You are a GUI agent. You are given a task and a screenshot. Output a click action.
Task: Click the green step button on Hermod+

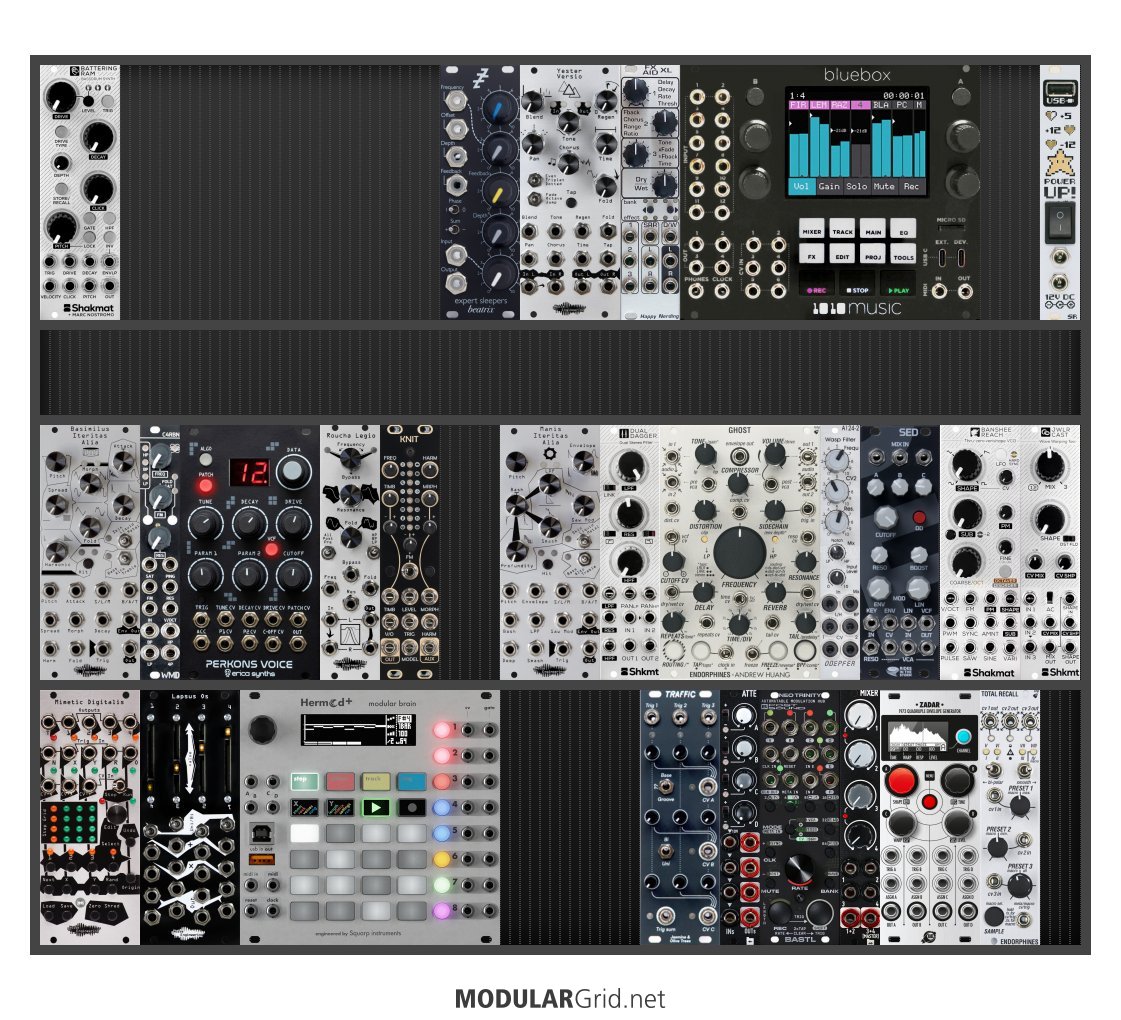(305, 781)
